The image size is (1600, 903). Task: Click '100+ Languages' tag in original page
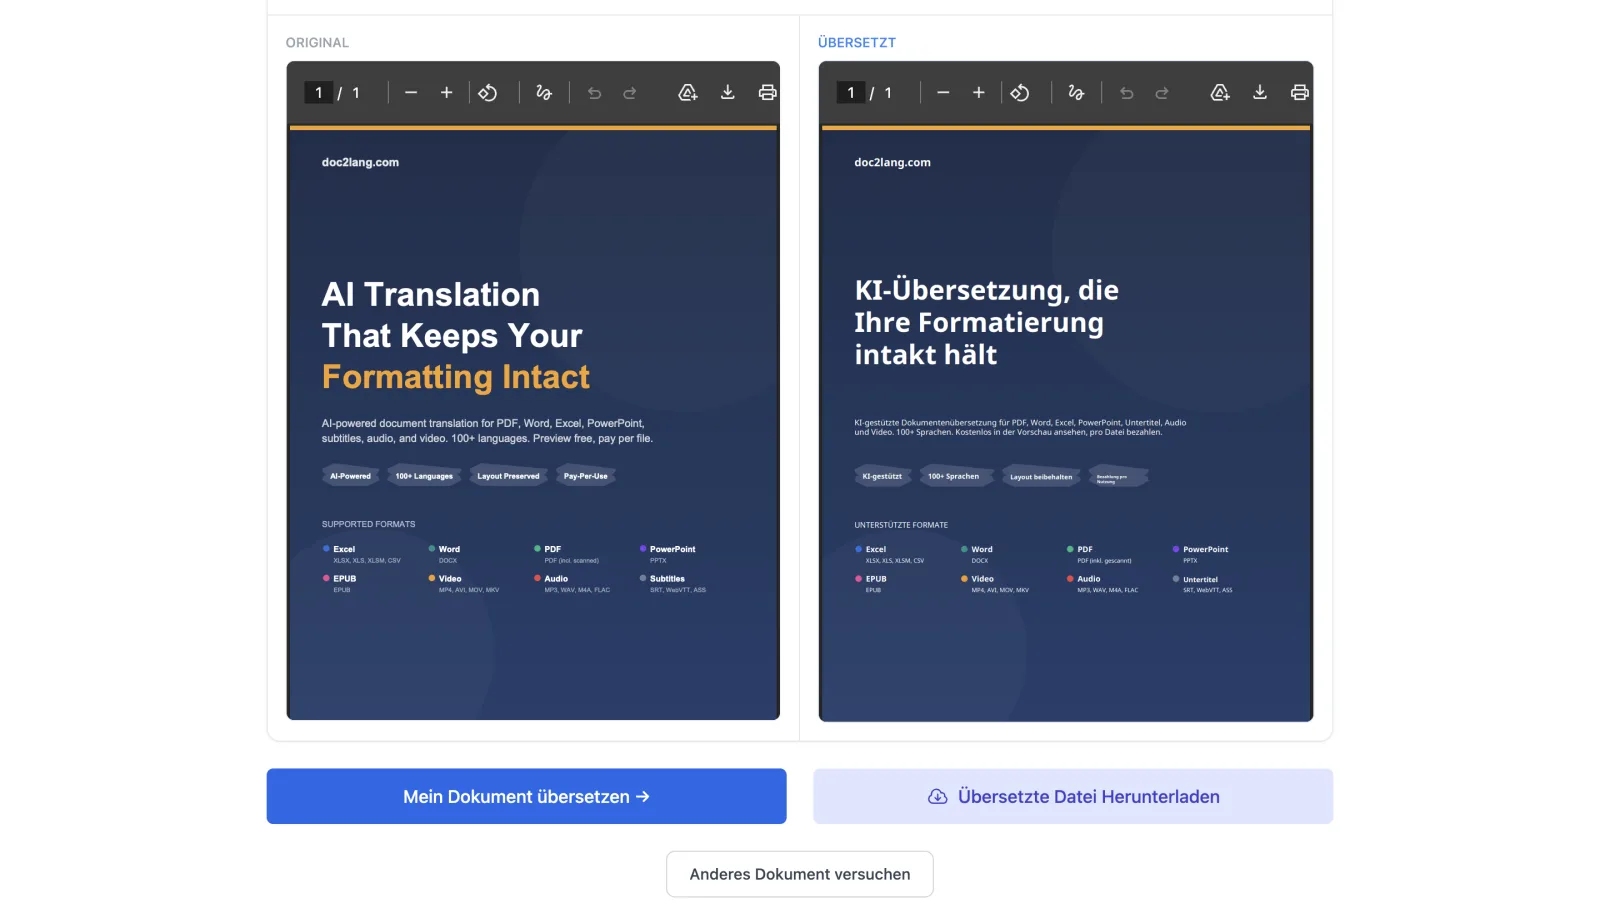tap(424, 476)
